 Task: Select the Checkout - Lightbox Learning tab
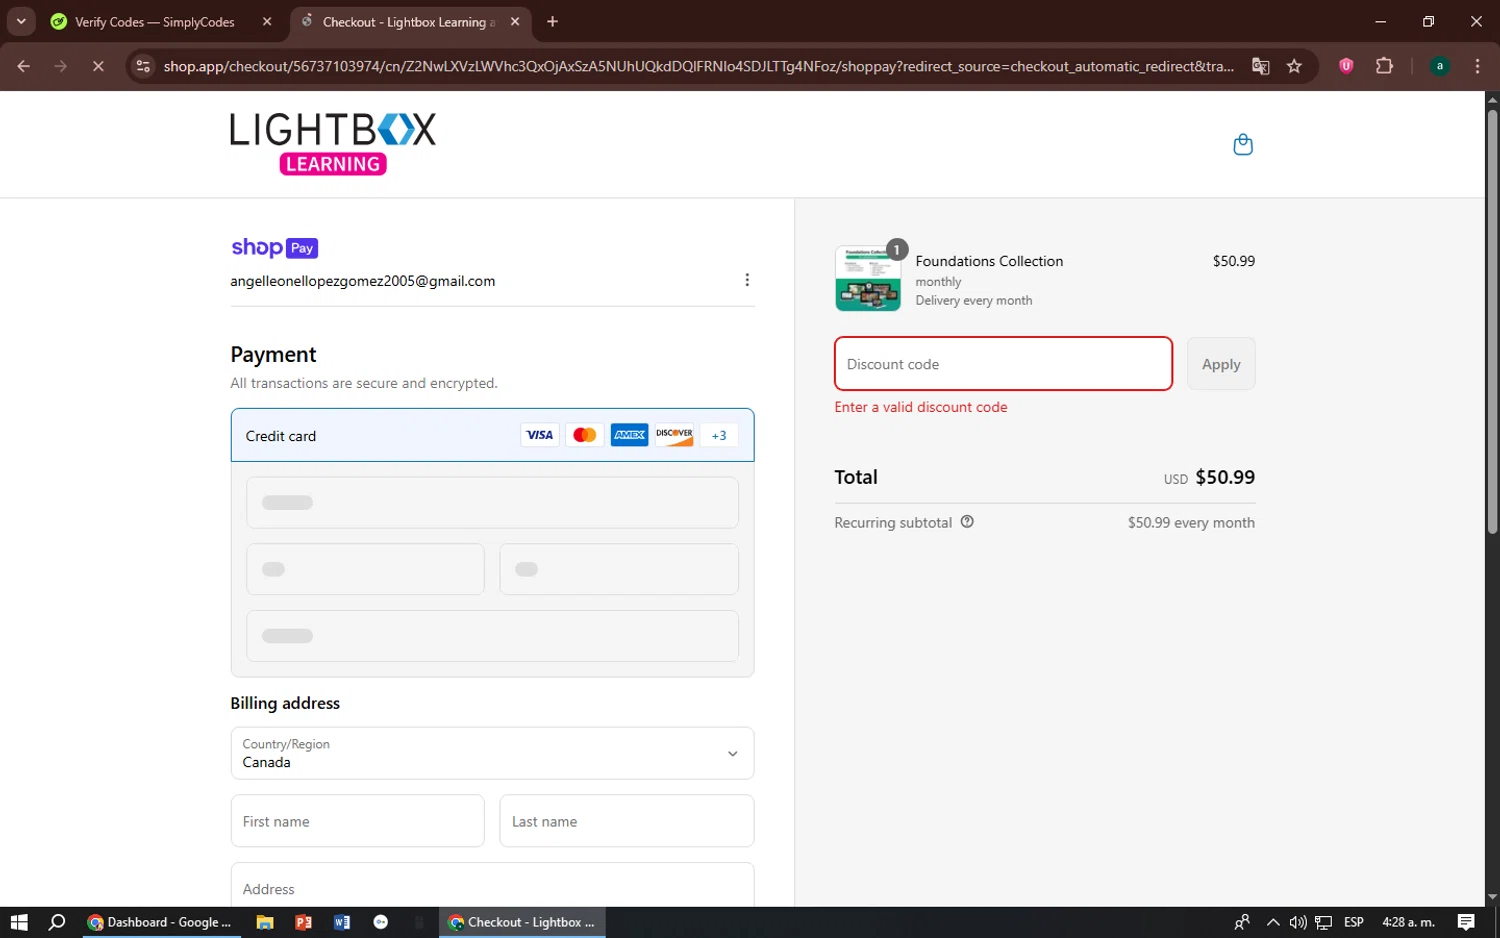coord(408,22)
